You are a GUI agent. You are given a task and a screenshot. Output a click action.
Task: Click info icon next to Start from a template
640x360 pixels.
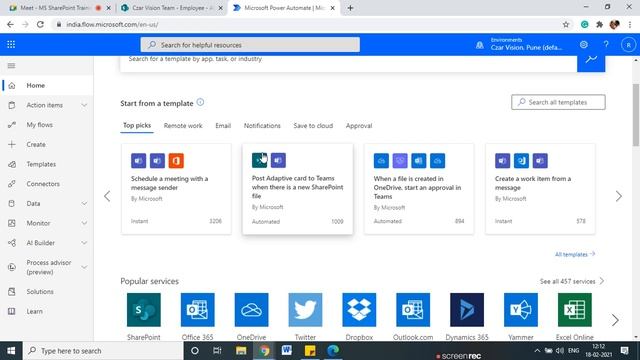tap(200, 102)
